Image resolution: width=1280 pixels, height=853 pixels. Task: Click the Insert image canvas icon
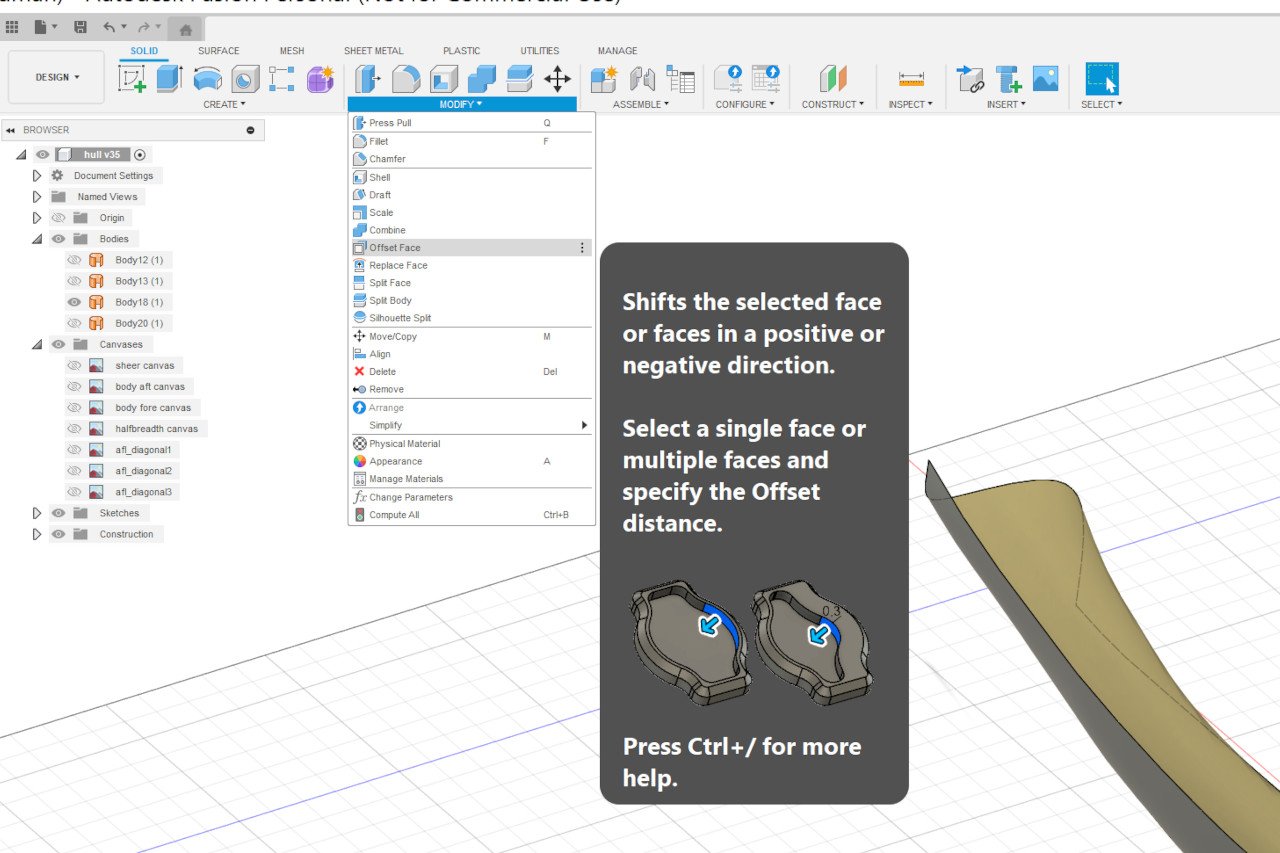coord(1046,79)
